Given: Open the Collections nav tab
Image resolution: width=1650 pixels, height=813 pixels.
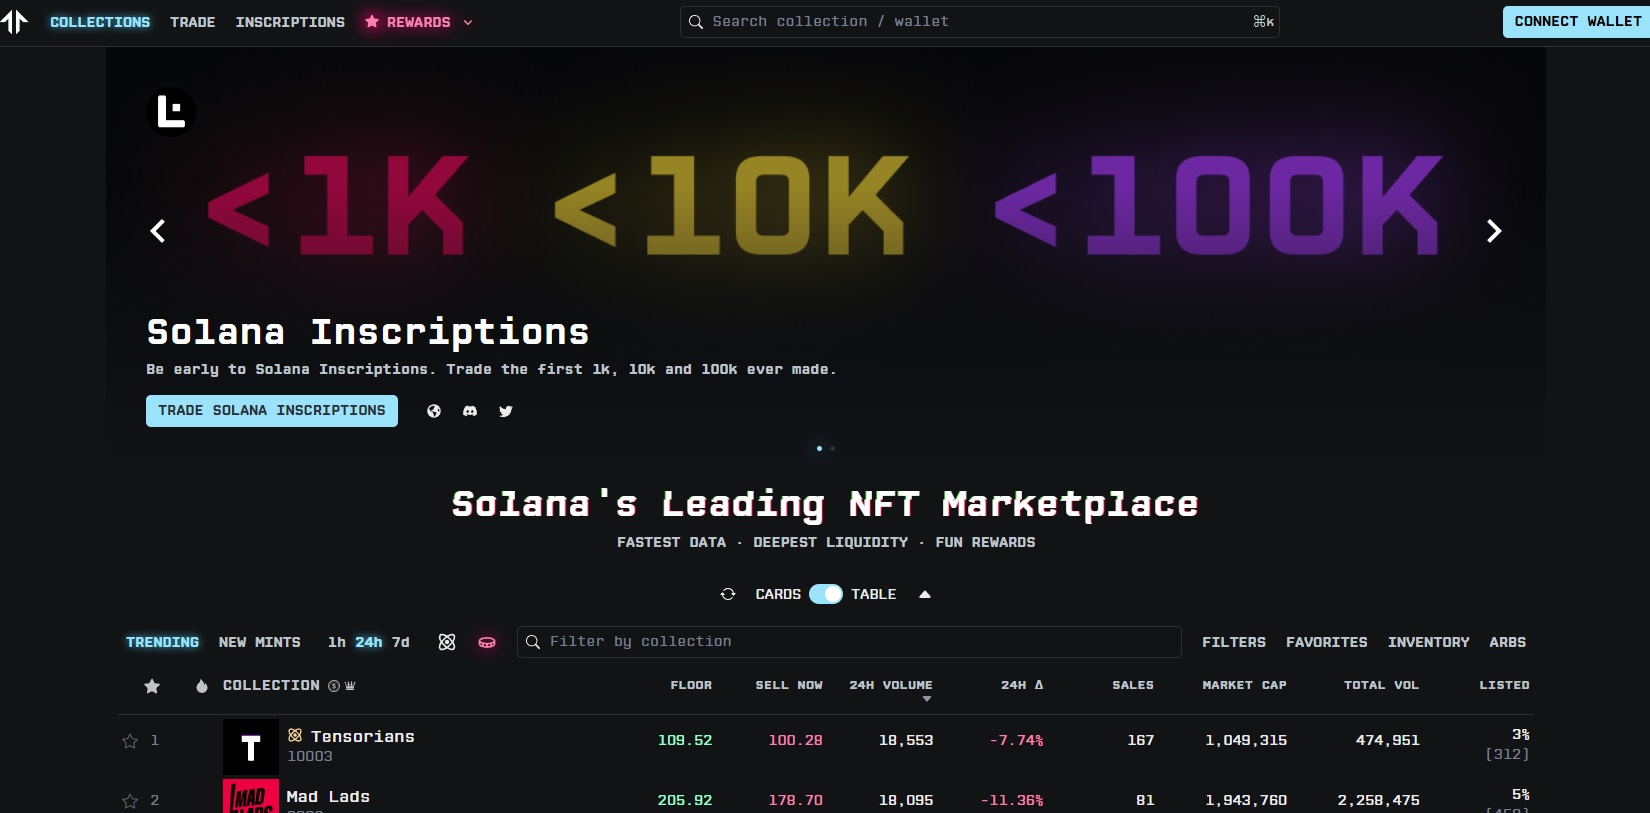Looking at the screenshot, I should (100, 22).
